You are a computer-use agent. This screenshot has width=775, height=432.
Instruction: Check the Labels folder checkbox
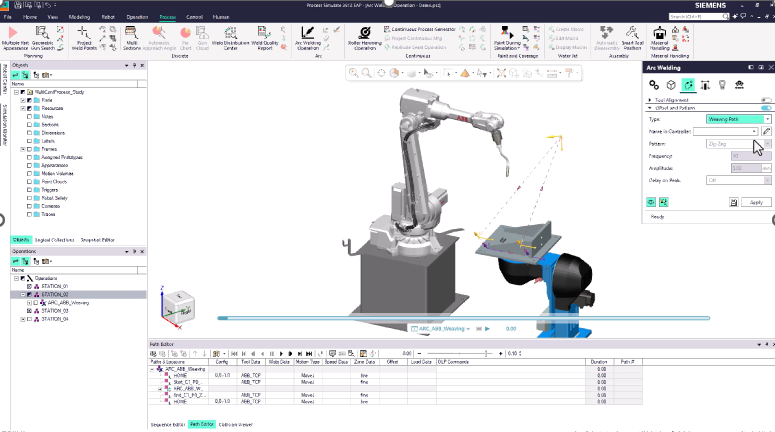pos(29,141)
